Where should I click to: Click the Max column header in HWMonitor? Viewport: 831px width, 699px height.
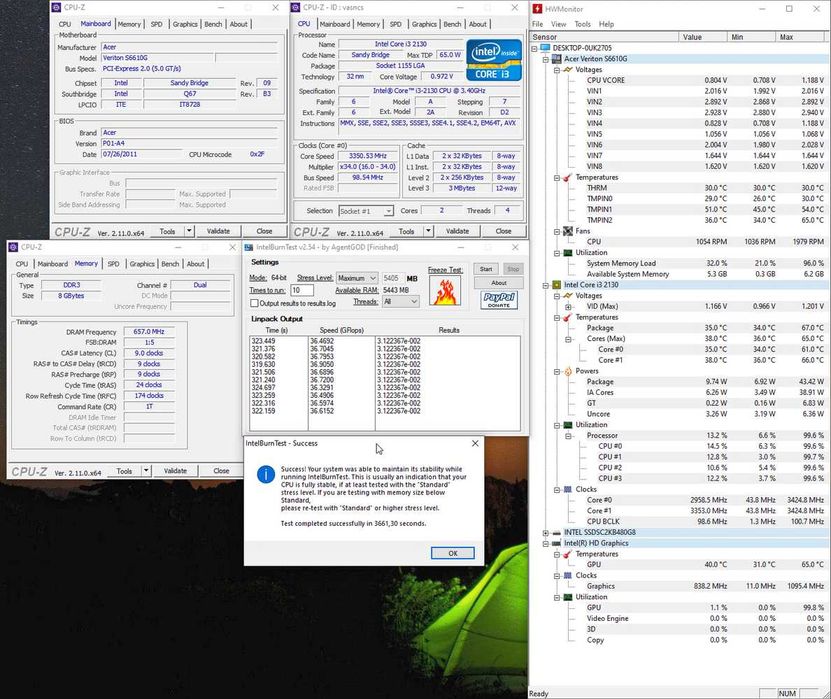pyautogui.click(x=802, y=37)
